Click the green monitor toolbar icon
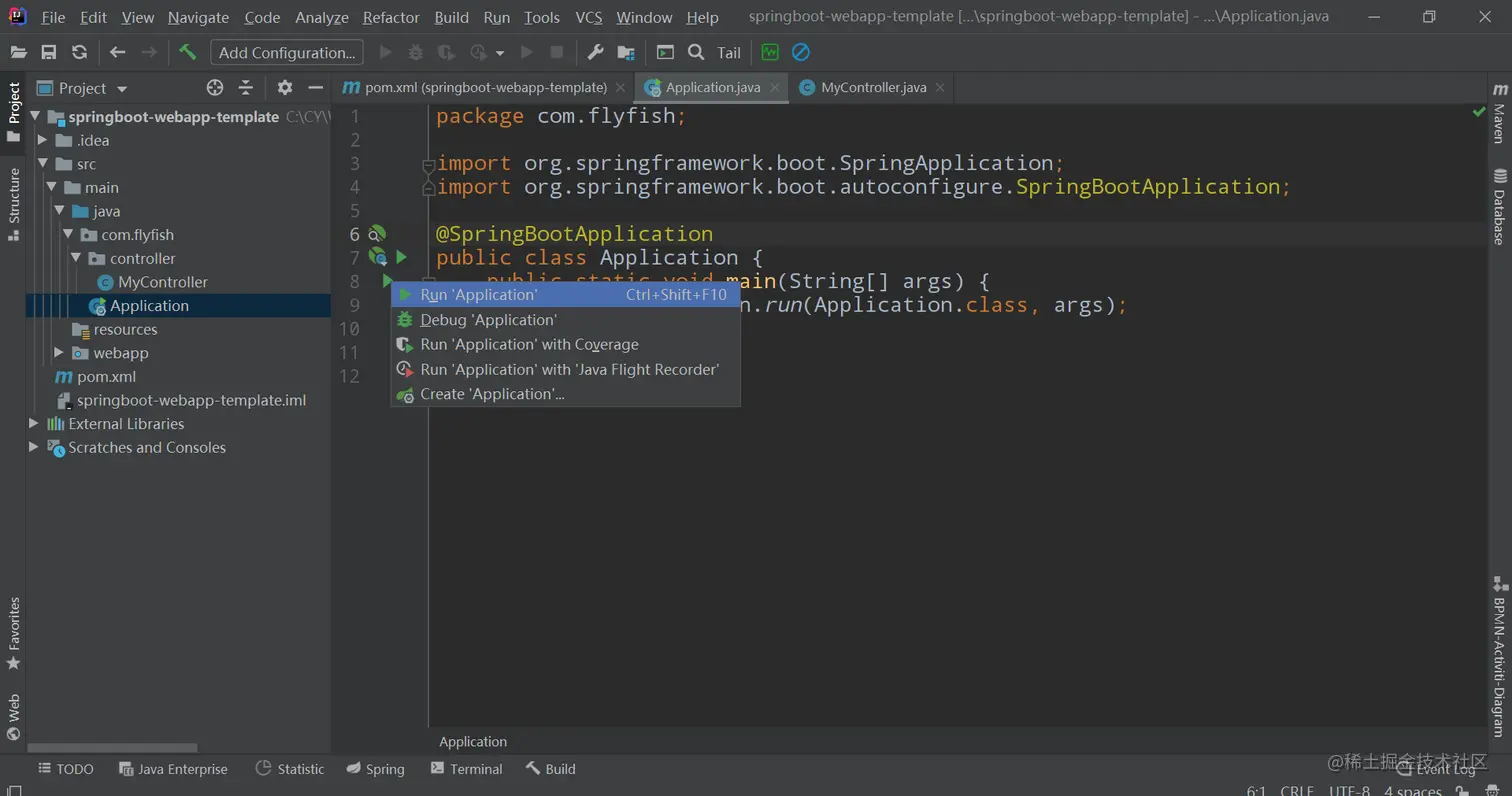Screen dimensions: 1512x796 (770, 52)
